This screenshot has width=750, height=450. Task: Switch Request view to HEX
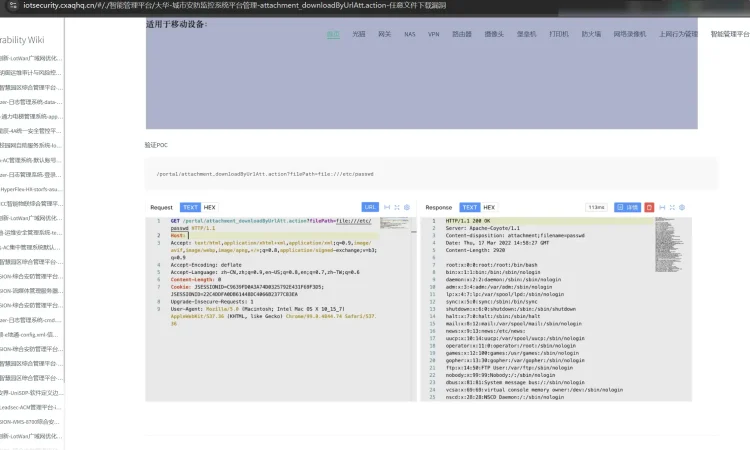(210, 207)
